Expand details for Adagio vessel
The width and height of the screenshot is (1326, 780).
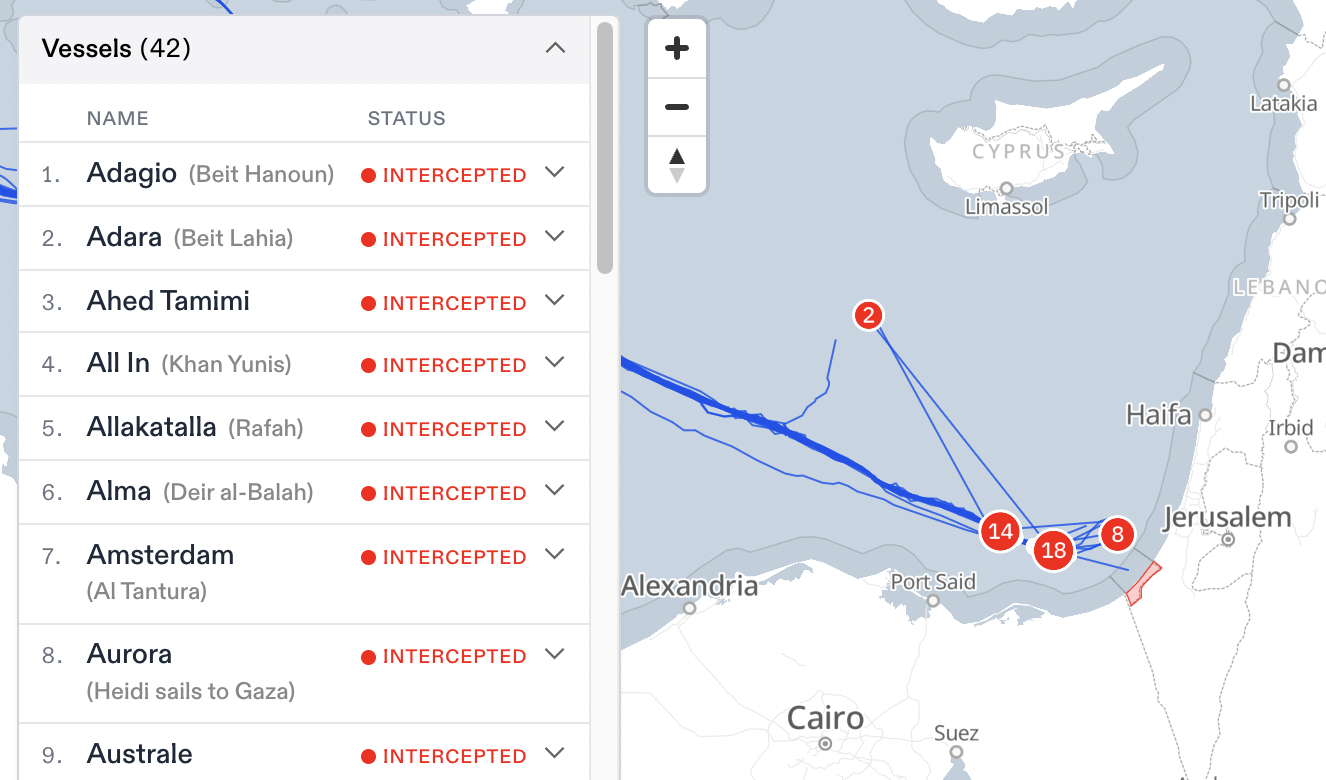click(x=555, y=173)
